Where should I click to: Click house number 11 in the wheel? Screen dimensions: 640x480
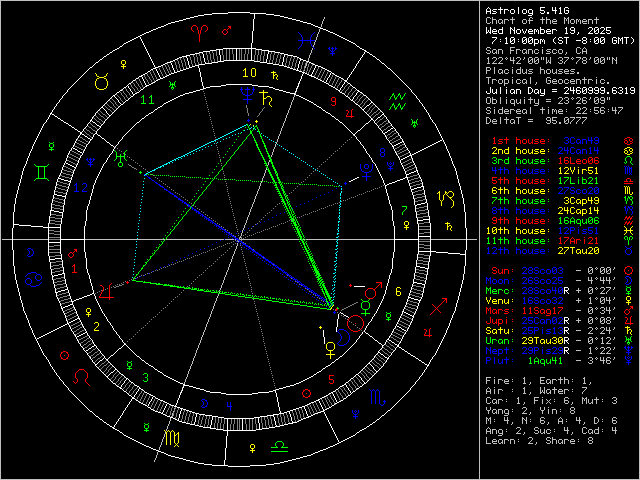[x=147, y=100]
